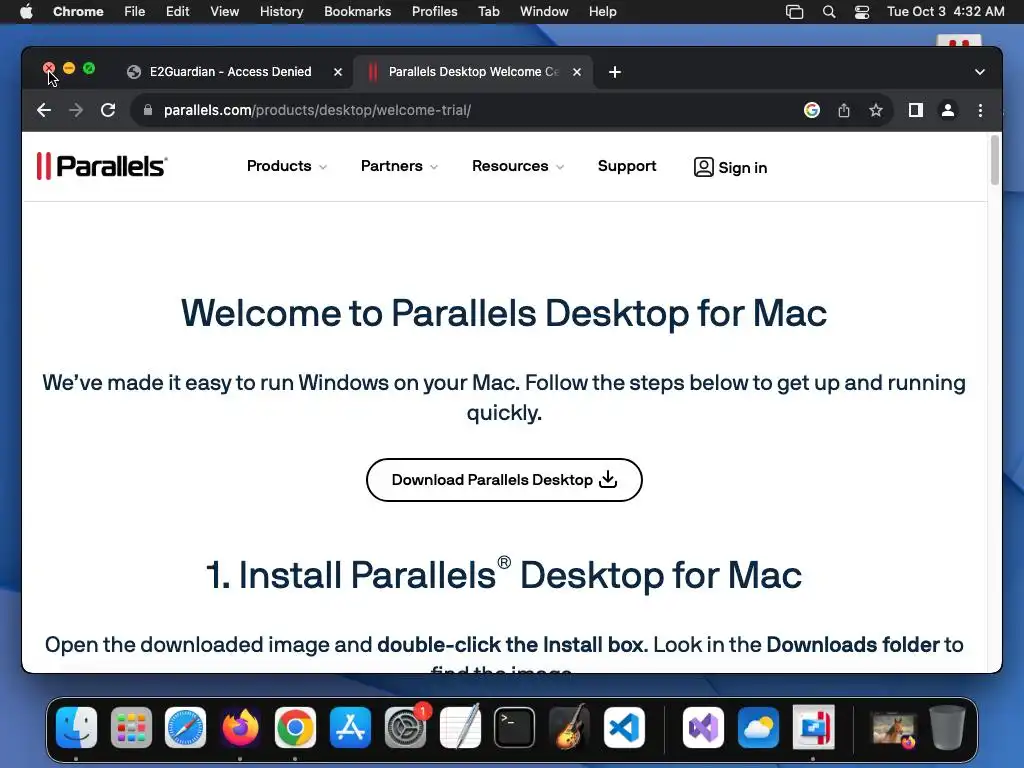Open the Profiles menu
The height and width of the screenshot is (768, 1024).
point(434,12)
